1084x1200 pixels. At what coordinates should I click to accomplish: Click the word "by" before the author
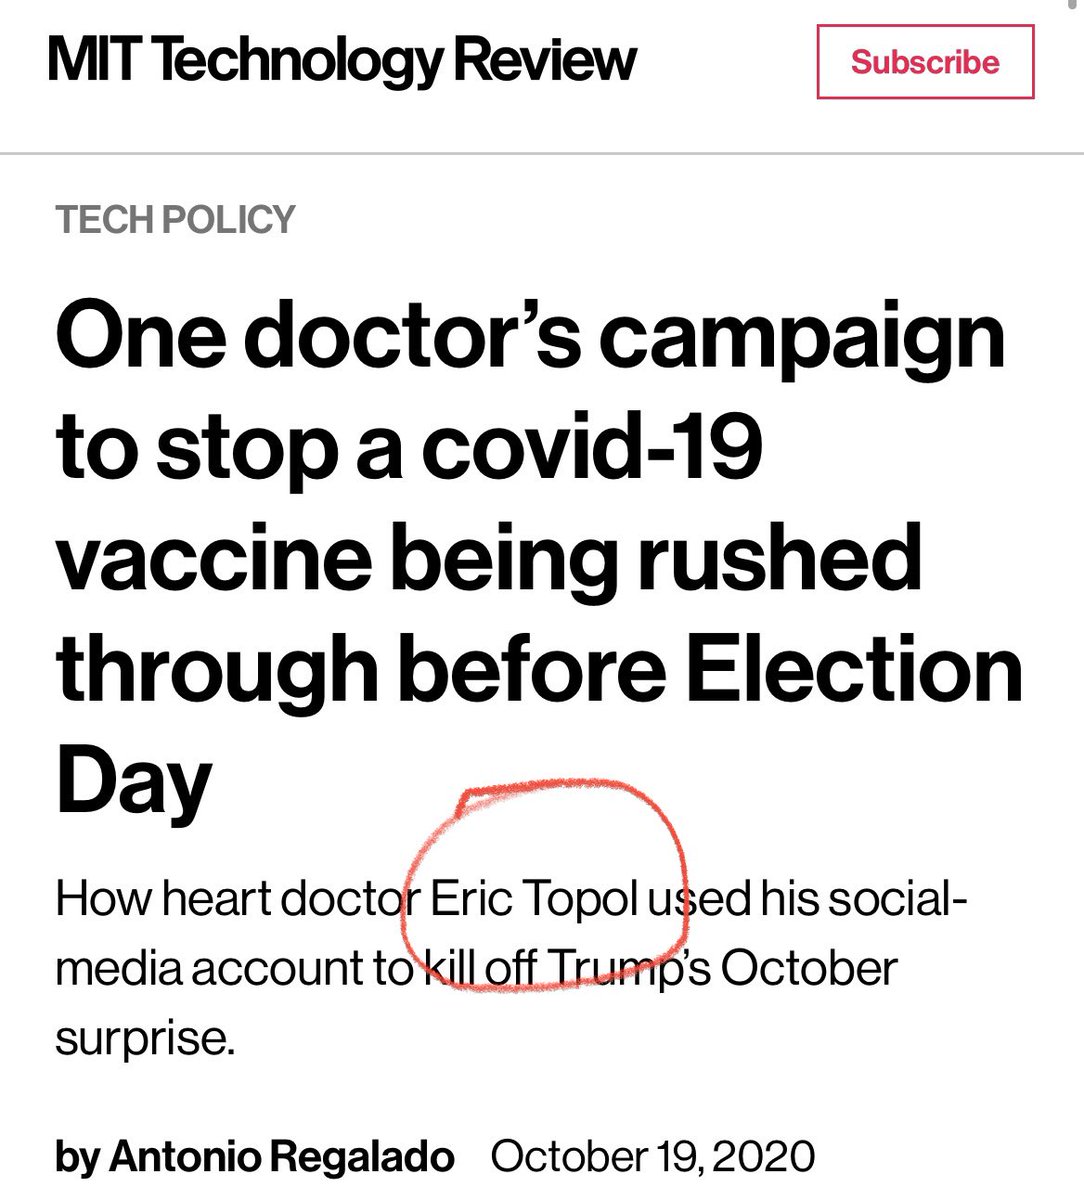click(x=77, y=1158)
